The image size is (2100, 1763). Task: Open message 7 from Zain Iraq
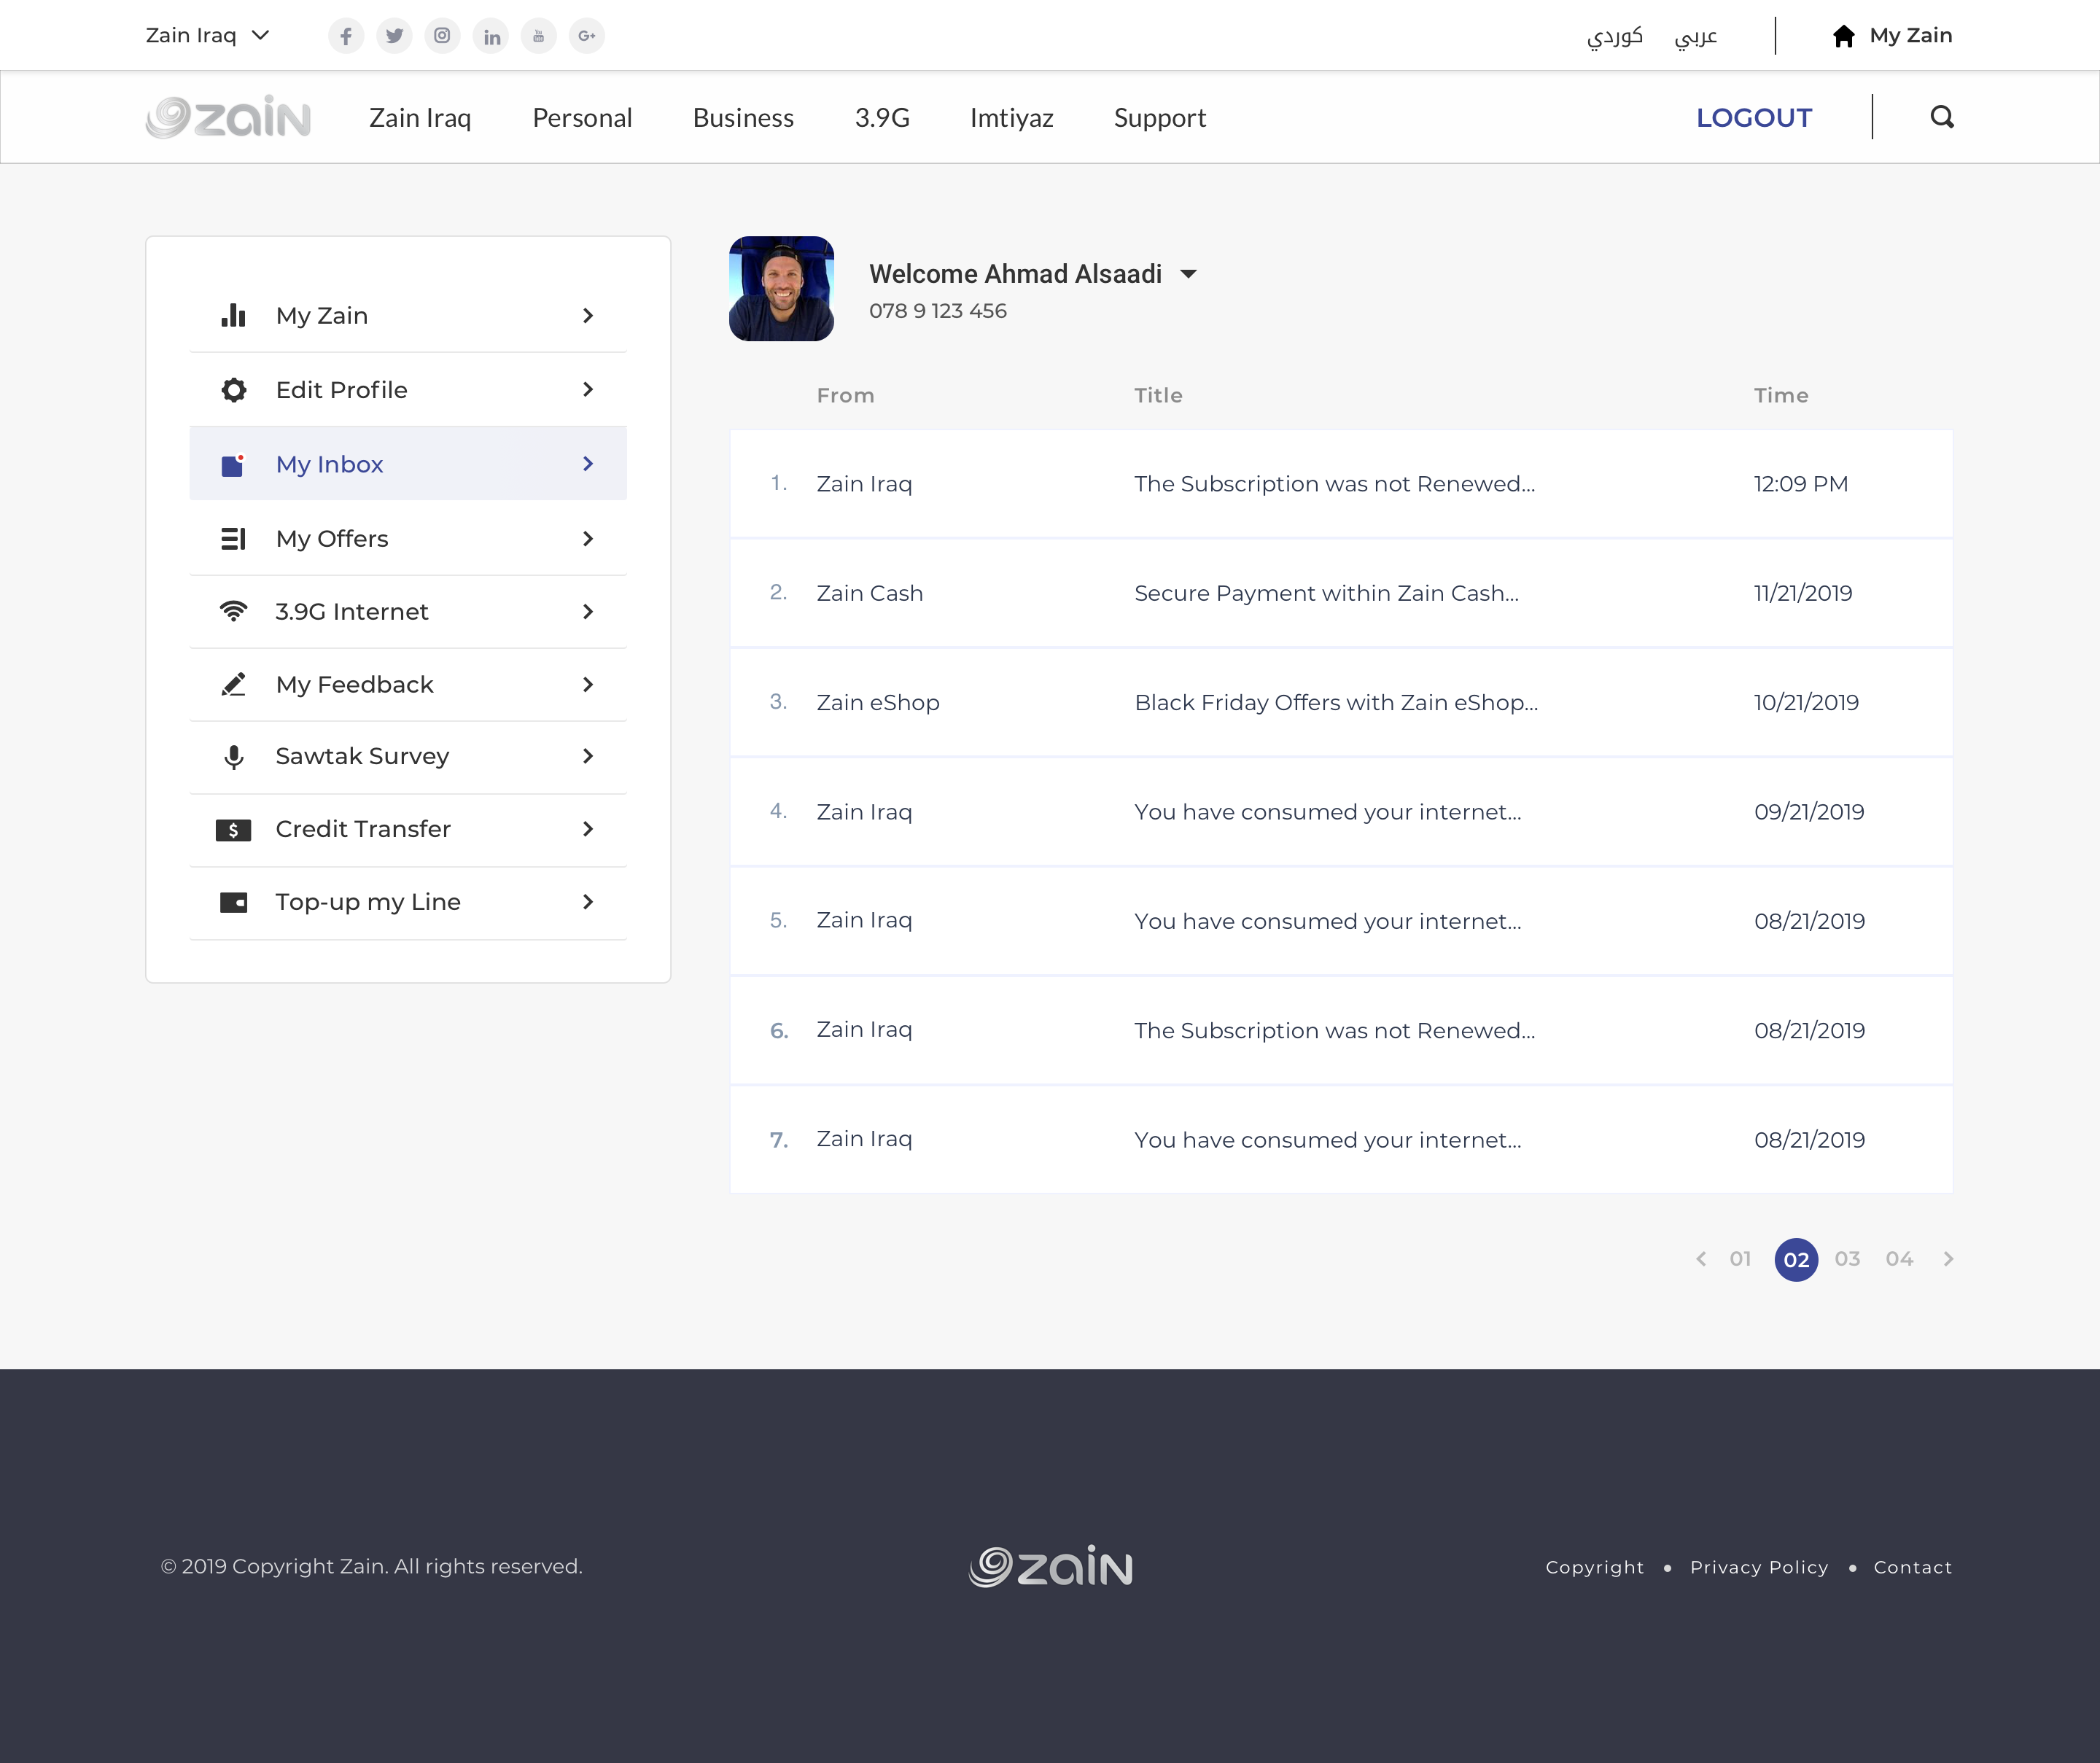pos(1341,1139)
